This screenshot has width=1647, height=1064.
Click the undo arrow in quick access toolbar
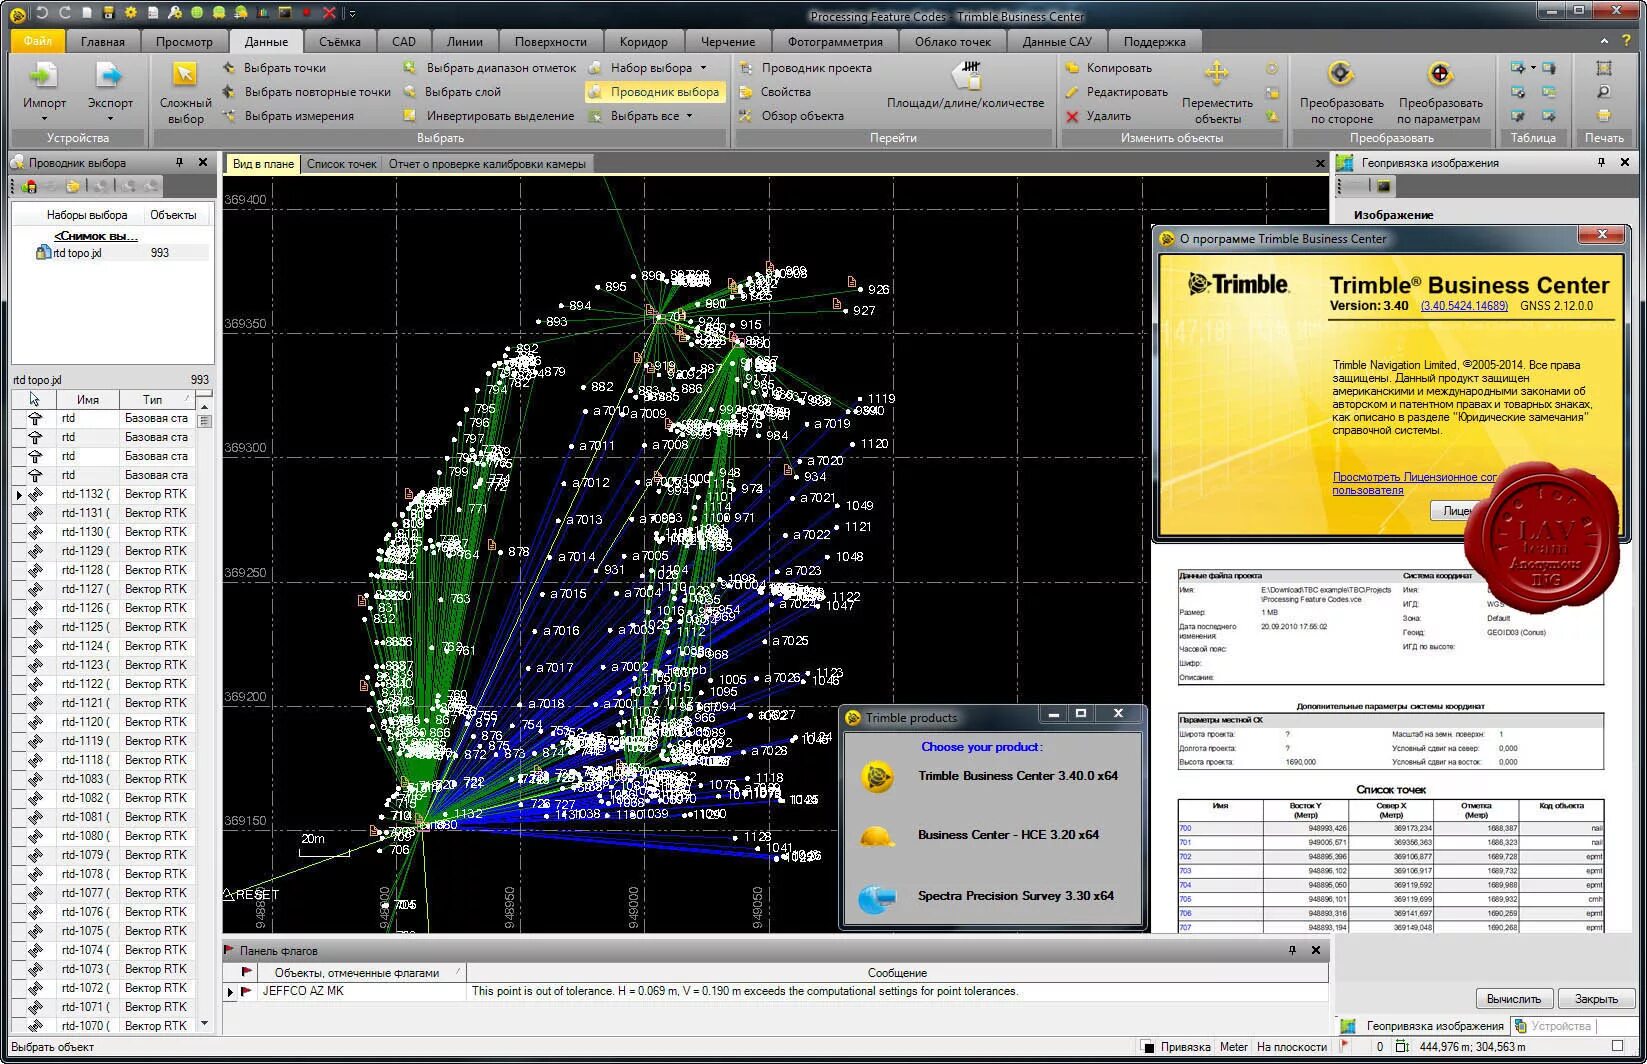pyautogui.click(x=42, y=13)
